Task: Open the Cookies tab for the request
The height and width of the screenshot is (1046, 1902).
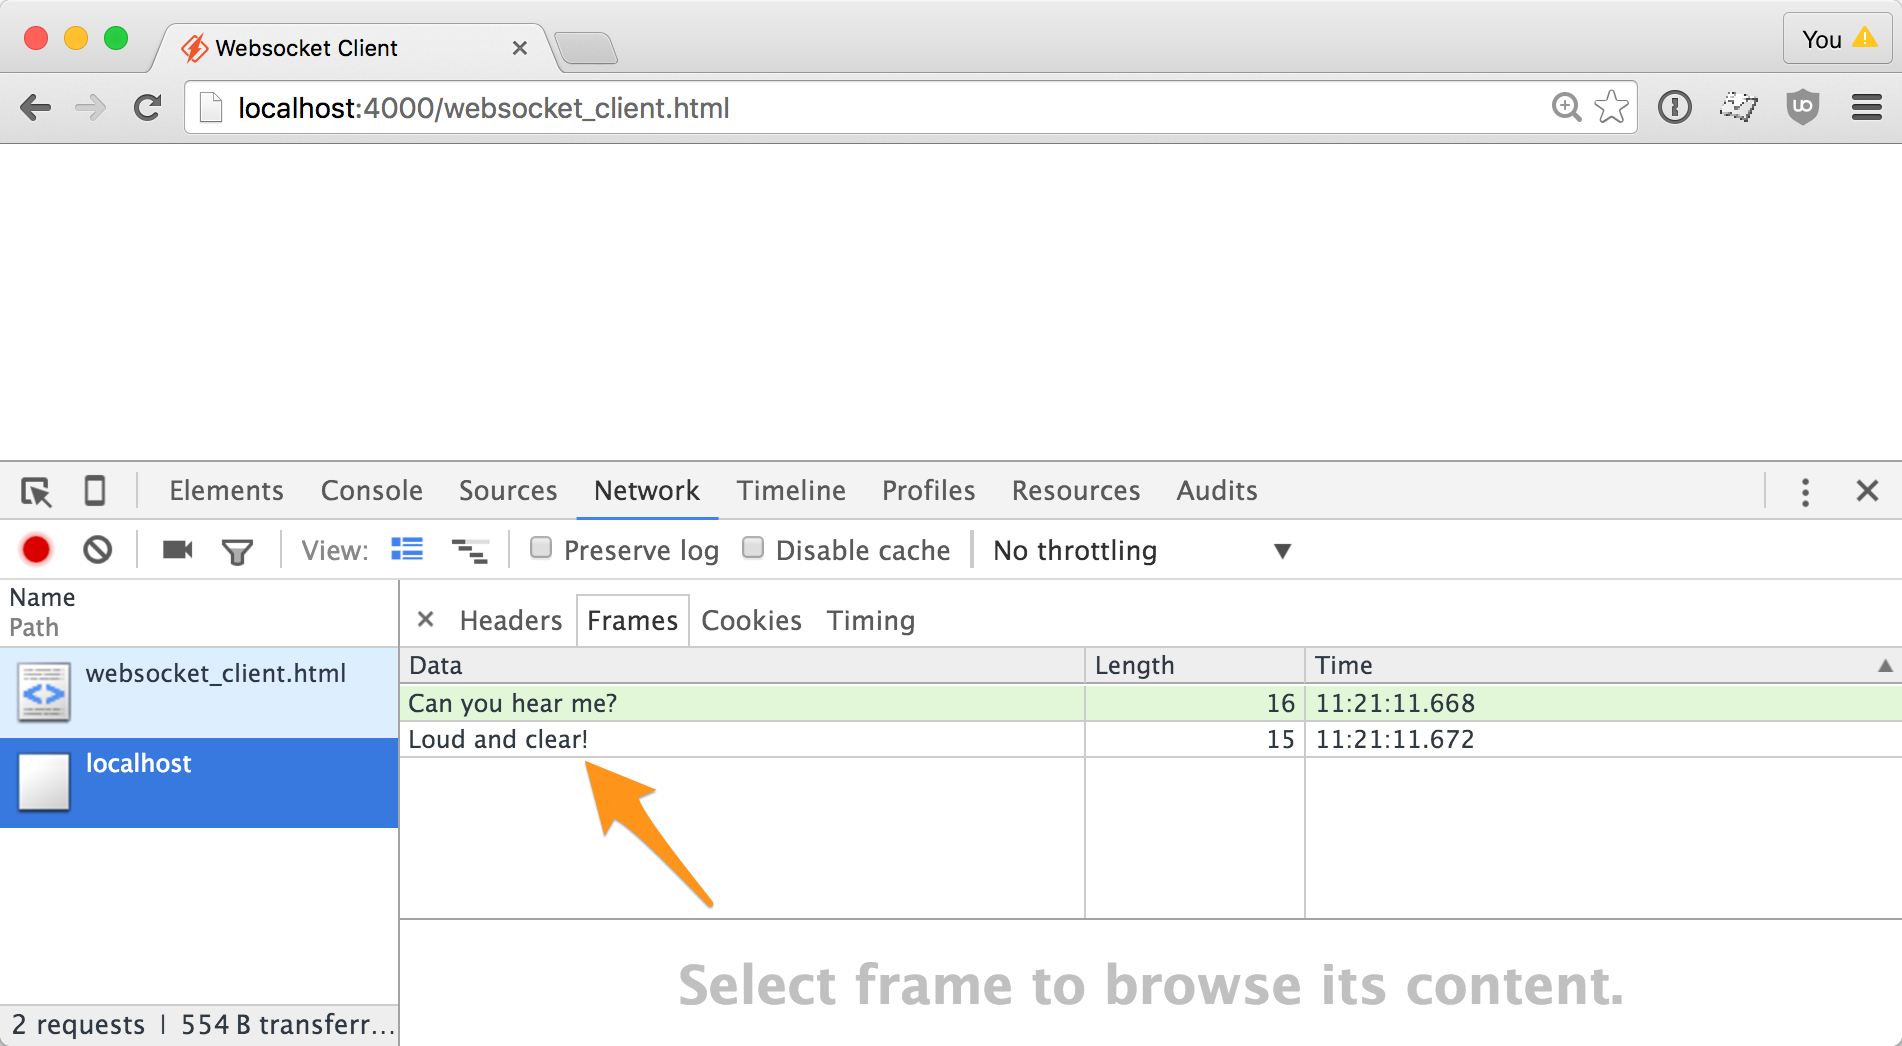Action: [751, 620]
